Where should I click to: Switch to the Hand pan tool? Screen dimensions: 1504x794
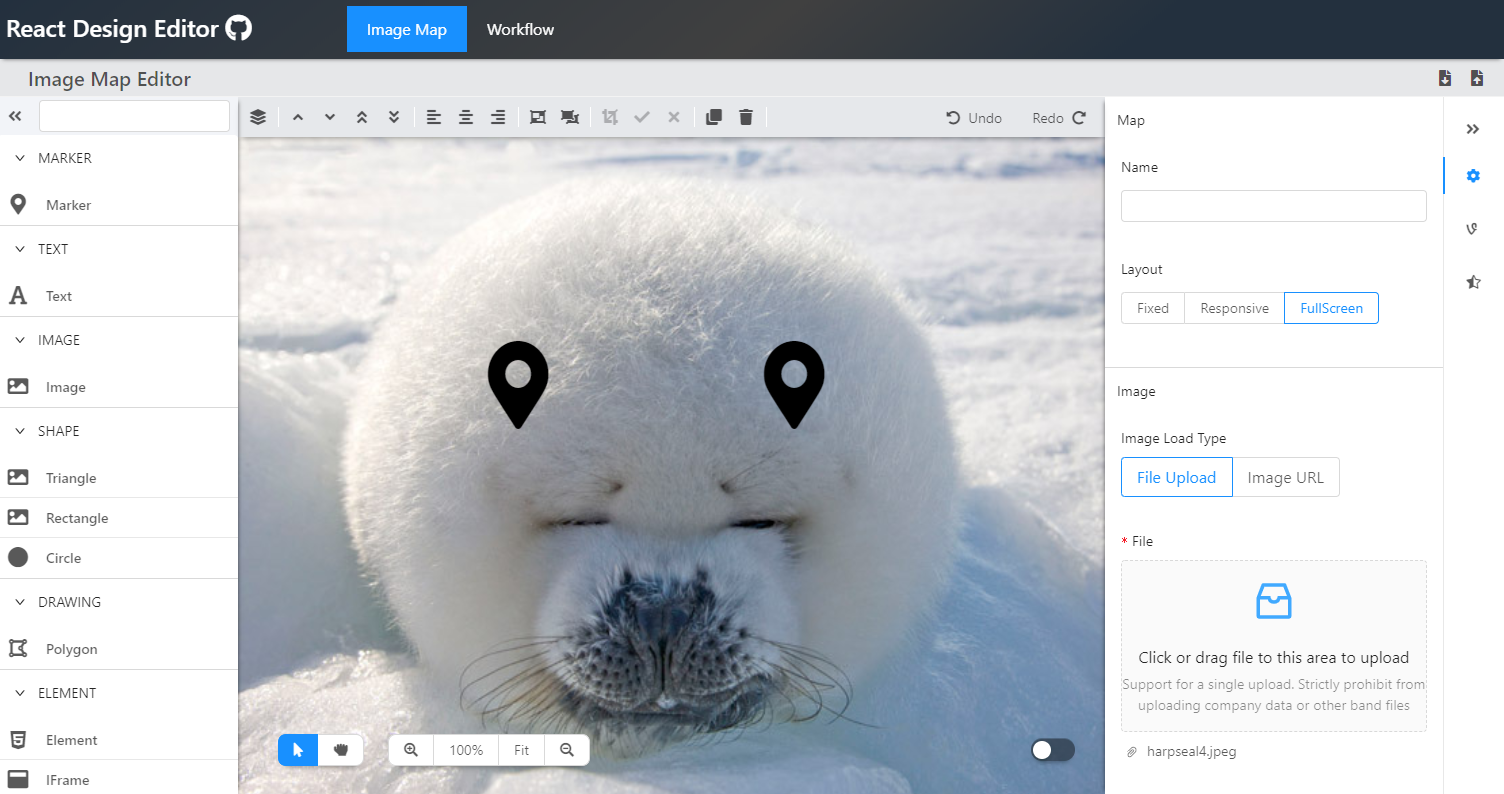coord(340,749)
